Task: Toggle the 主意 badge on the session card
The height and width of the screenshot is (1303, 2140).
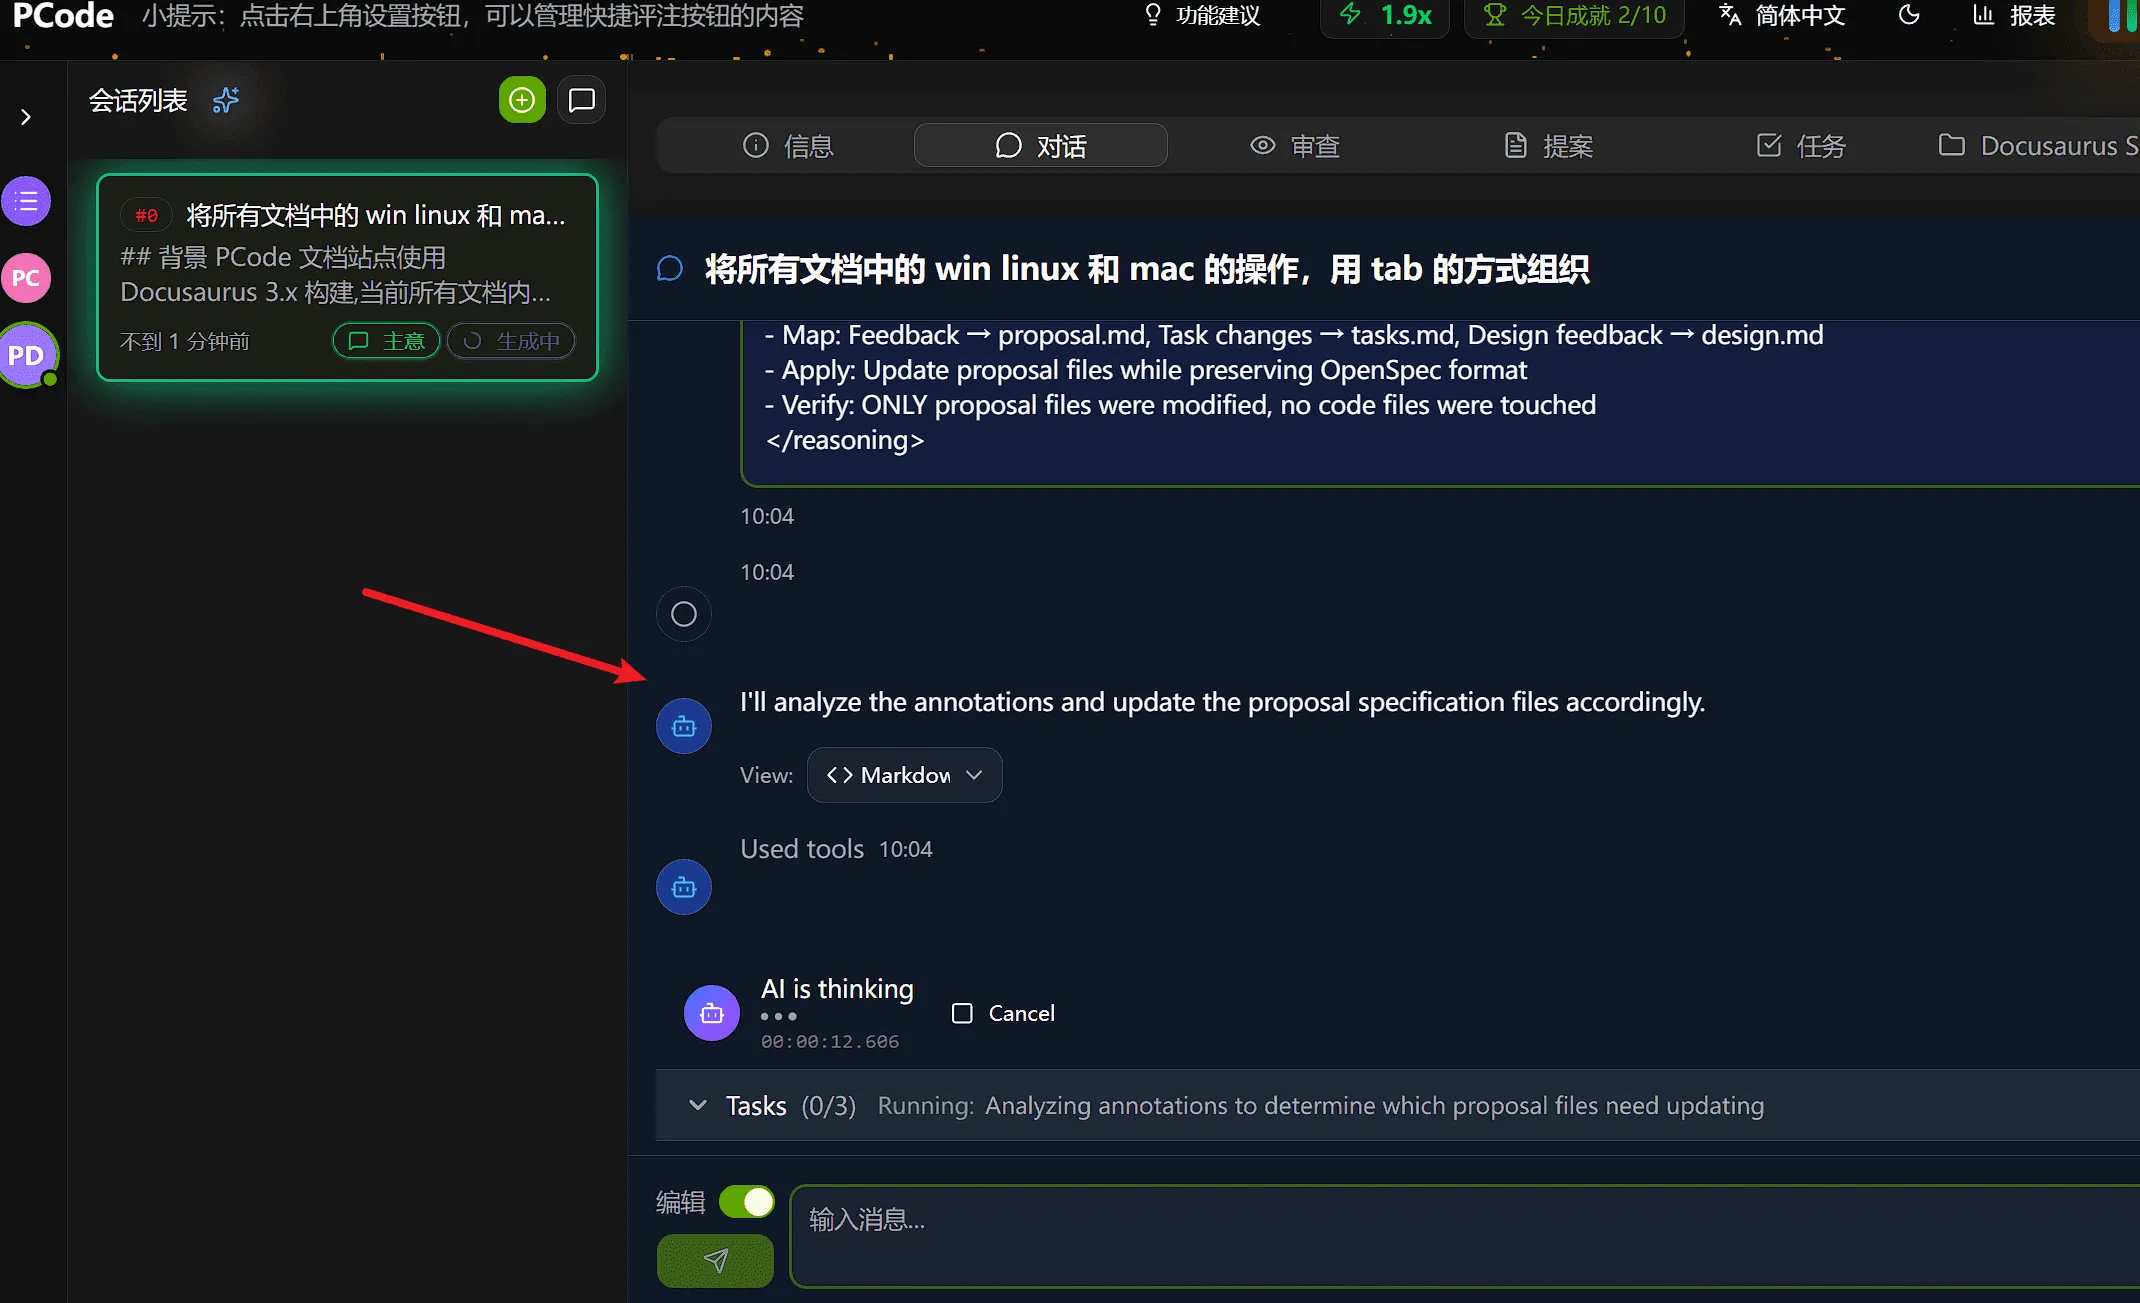Action: [x=385, y=340]
